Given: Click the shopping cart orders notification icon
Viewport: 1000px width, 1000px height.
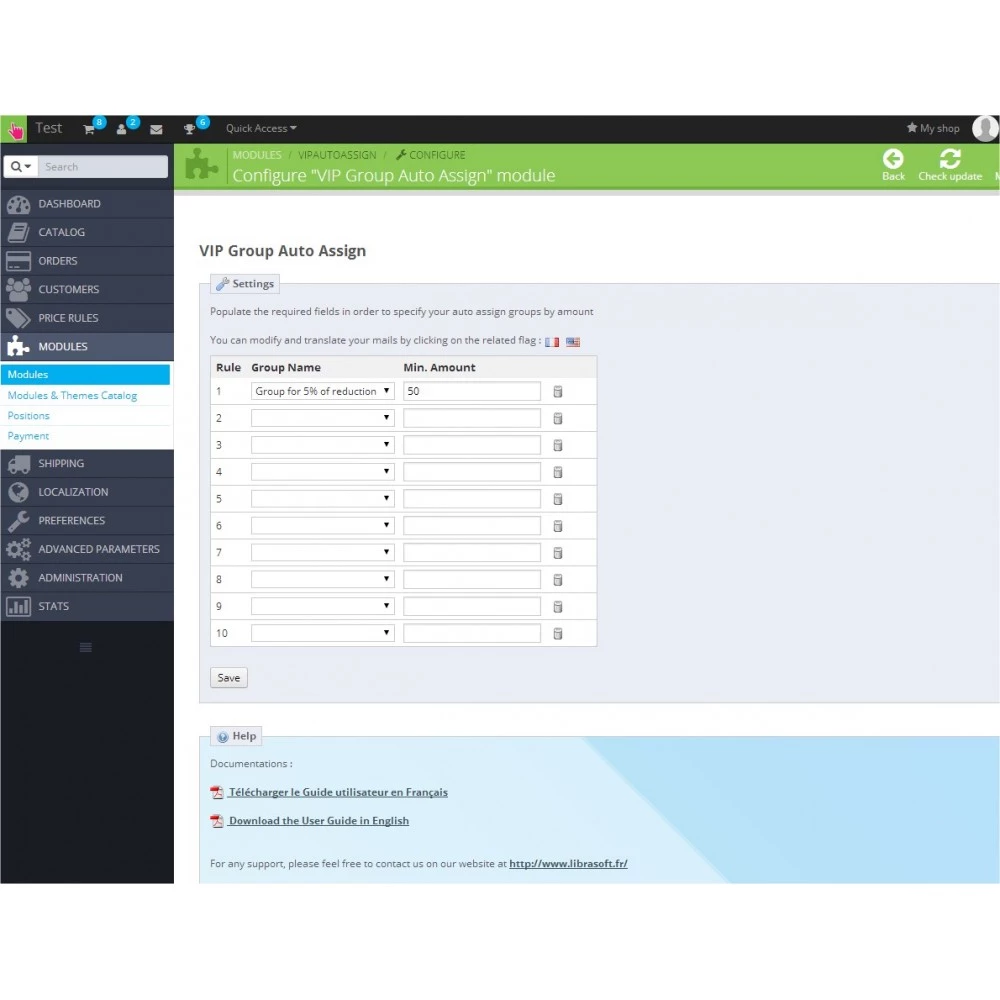Looking at the screenshot, I should pyautogui.click(x=90, y=129).
